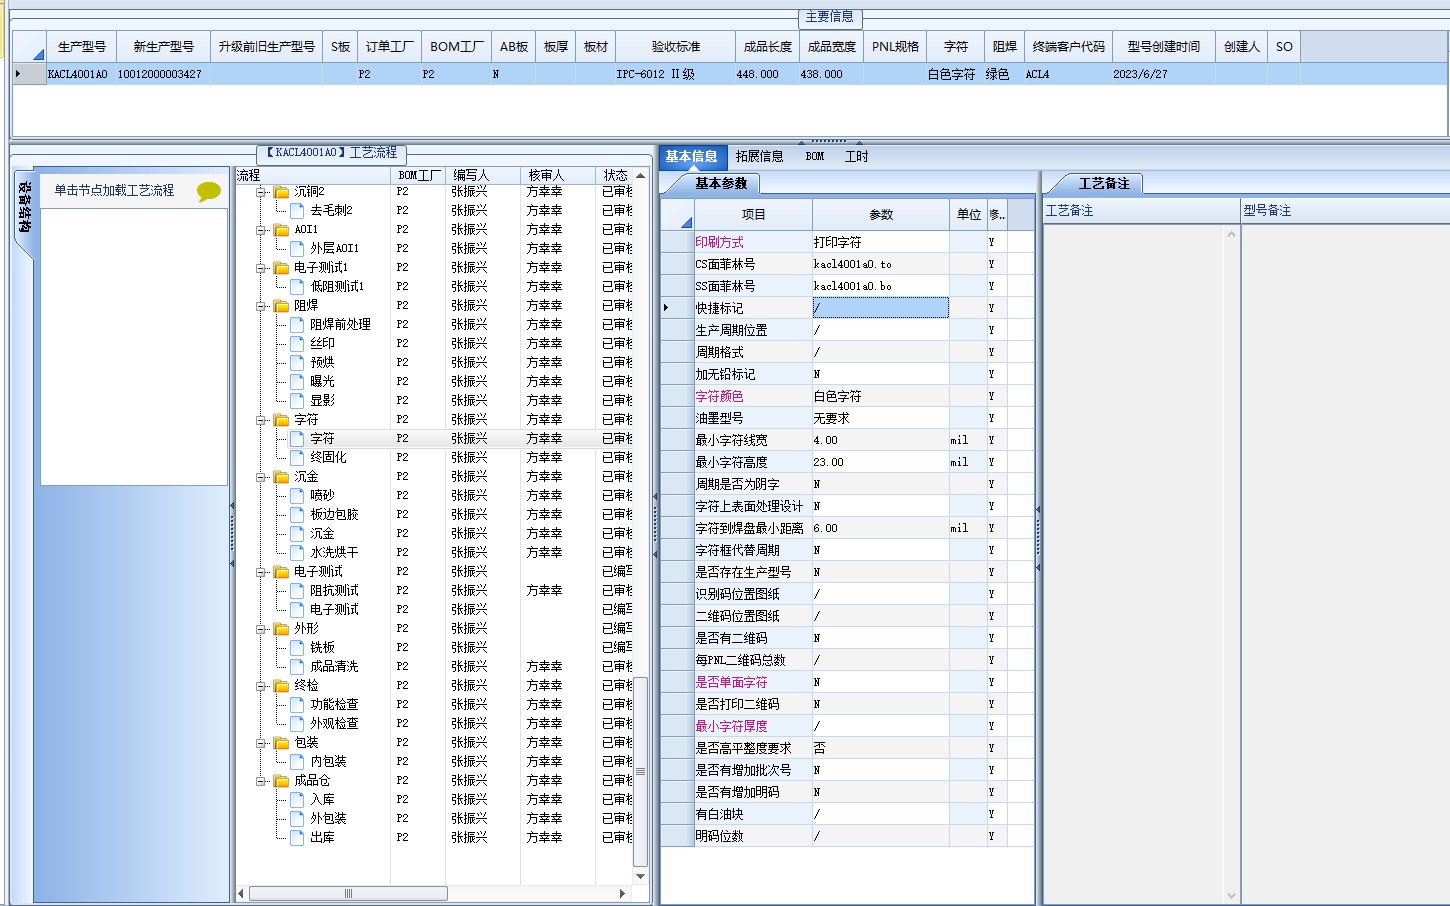This screenshot has width=1450, height=906.
Task: Click folder icon of 包装 node
Action: tap(281, 743)
